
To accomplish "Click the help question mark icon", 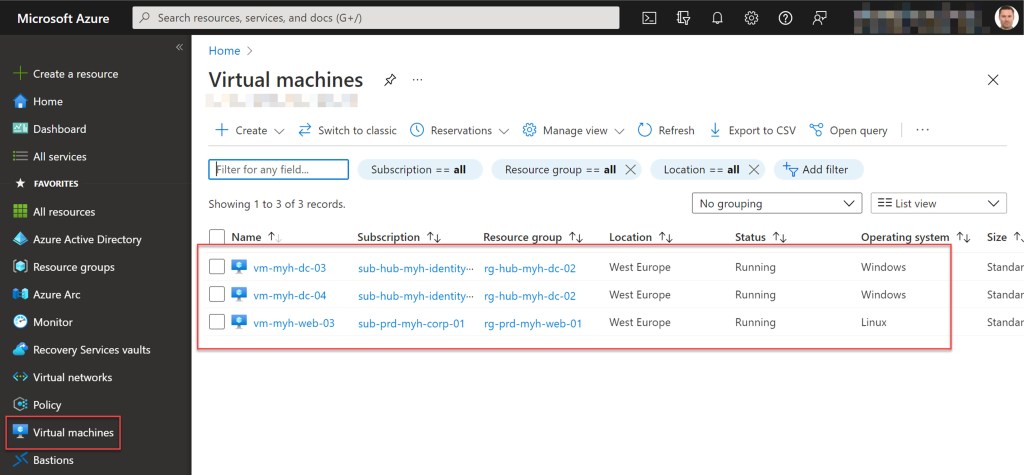I will (x=785, y=18).
